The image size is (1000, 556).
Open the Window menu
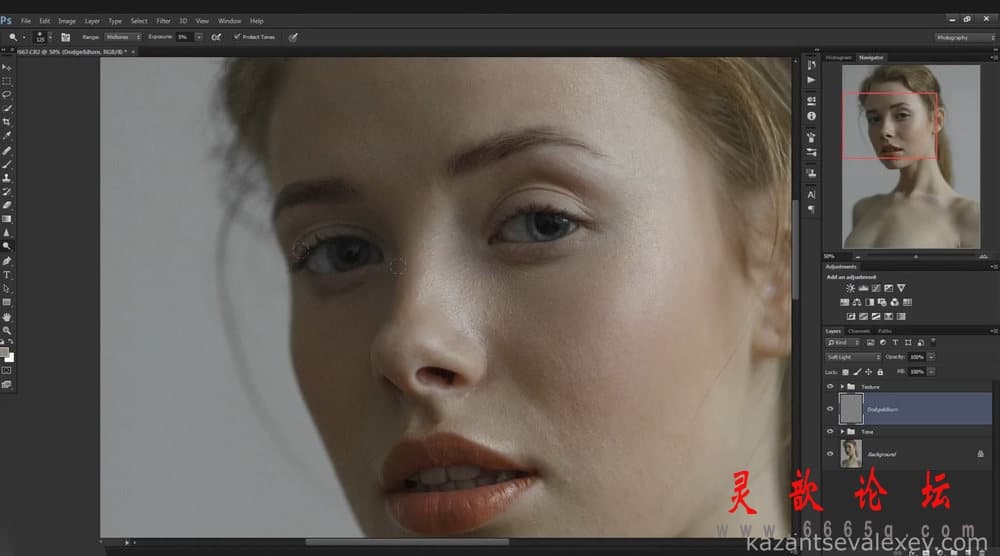coord(230,21)
